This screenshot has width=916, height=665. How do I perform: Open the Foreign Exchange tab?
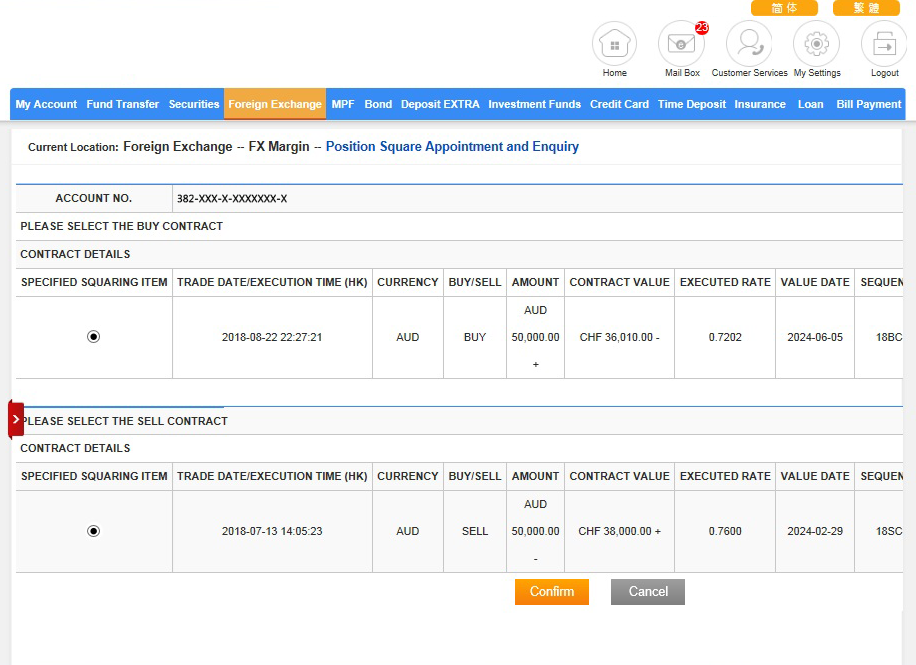[x=275, y=104]
